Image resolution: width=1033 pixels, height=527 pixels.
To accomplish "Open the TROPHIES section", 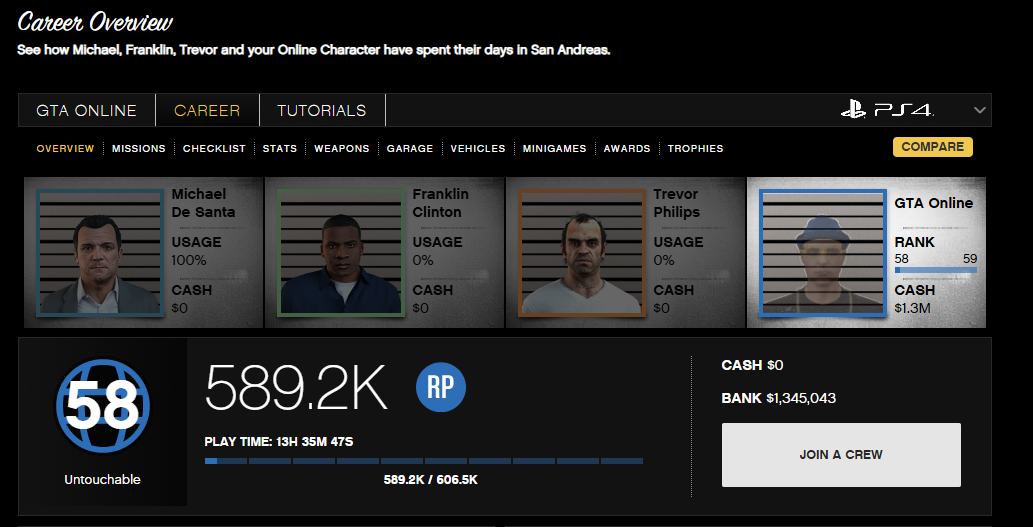I will pos(696,149).
